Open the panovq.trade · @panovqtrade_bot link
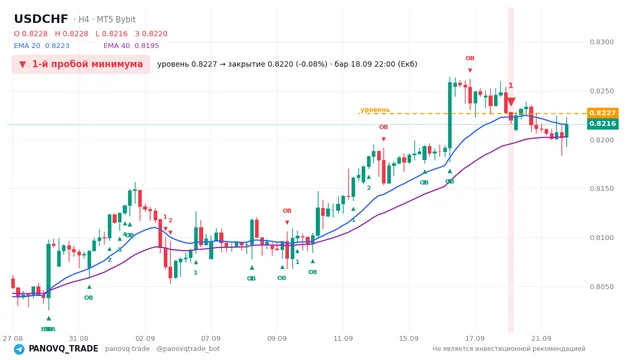This screenshot has height=360, width=640. click(x=162, y=349)
